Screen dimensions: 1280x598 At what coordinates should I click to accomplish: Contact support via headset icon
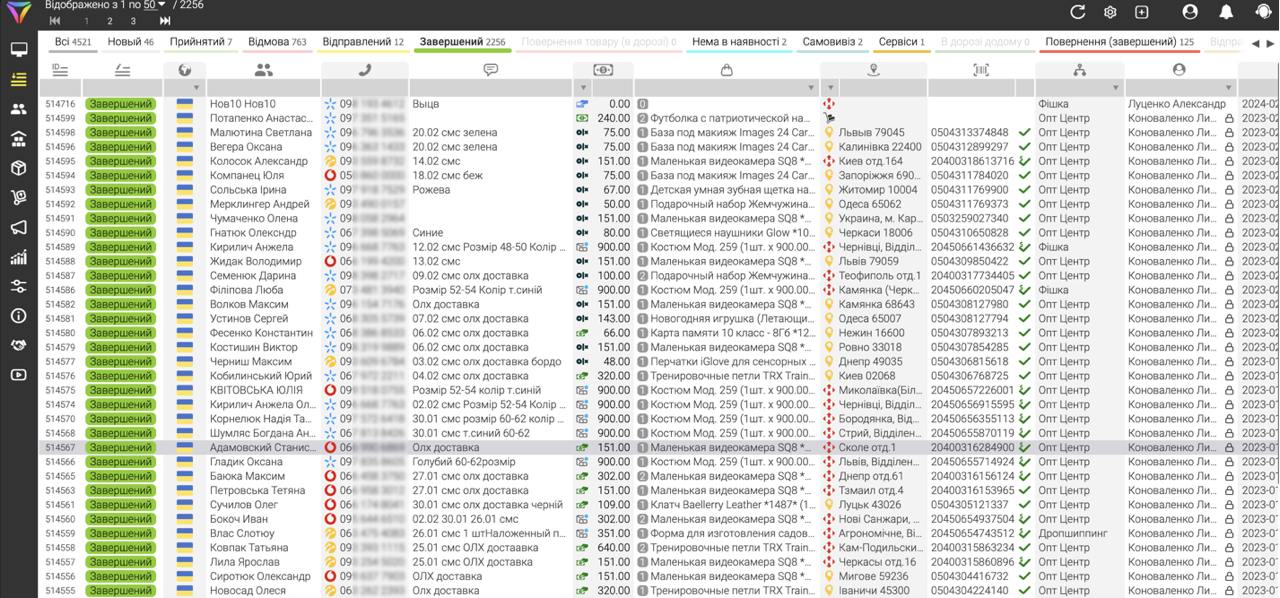tap(1264, 11)
